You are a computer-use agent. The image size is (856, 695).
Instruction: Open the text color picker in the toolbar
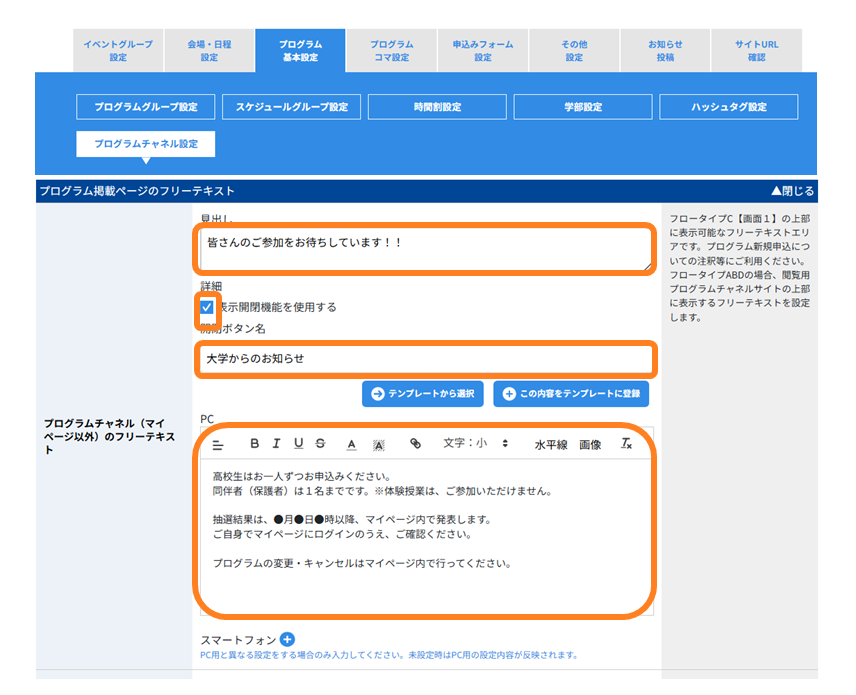click(x=352, y=444)
